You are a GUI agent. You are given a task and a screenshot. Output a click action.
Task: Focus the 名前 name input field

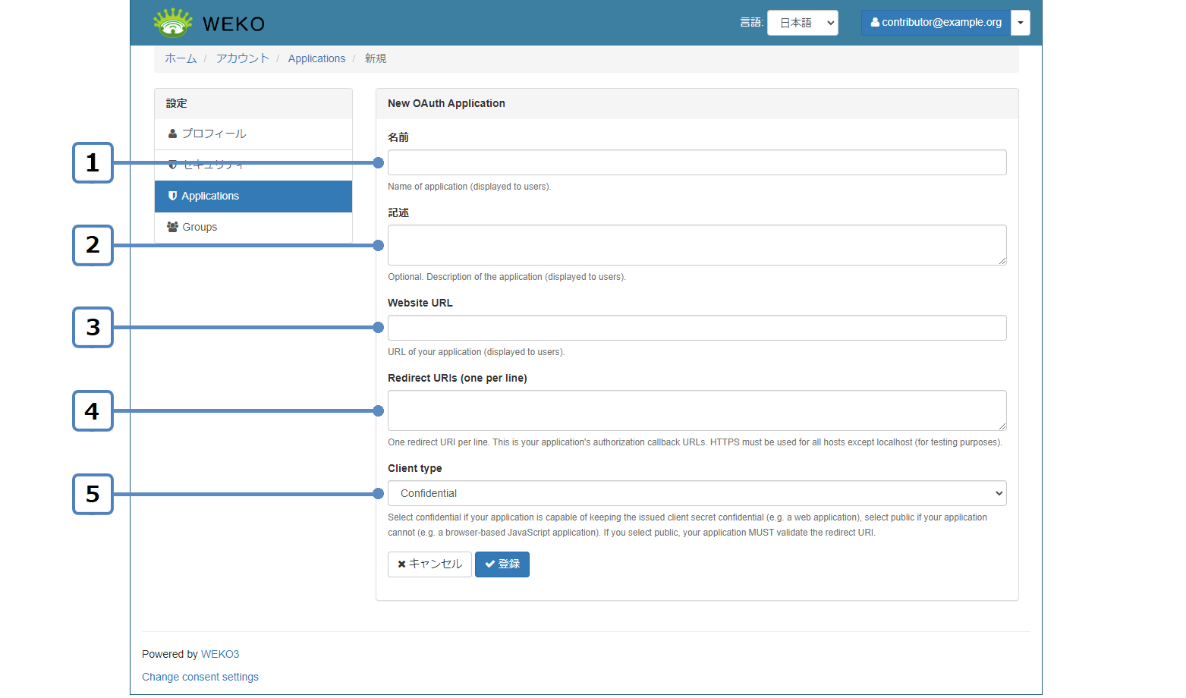point(696,163)
